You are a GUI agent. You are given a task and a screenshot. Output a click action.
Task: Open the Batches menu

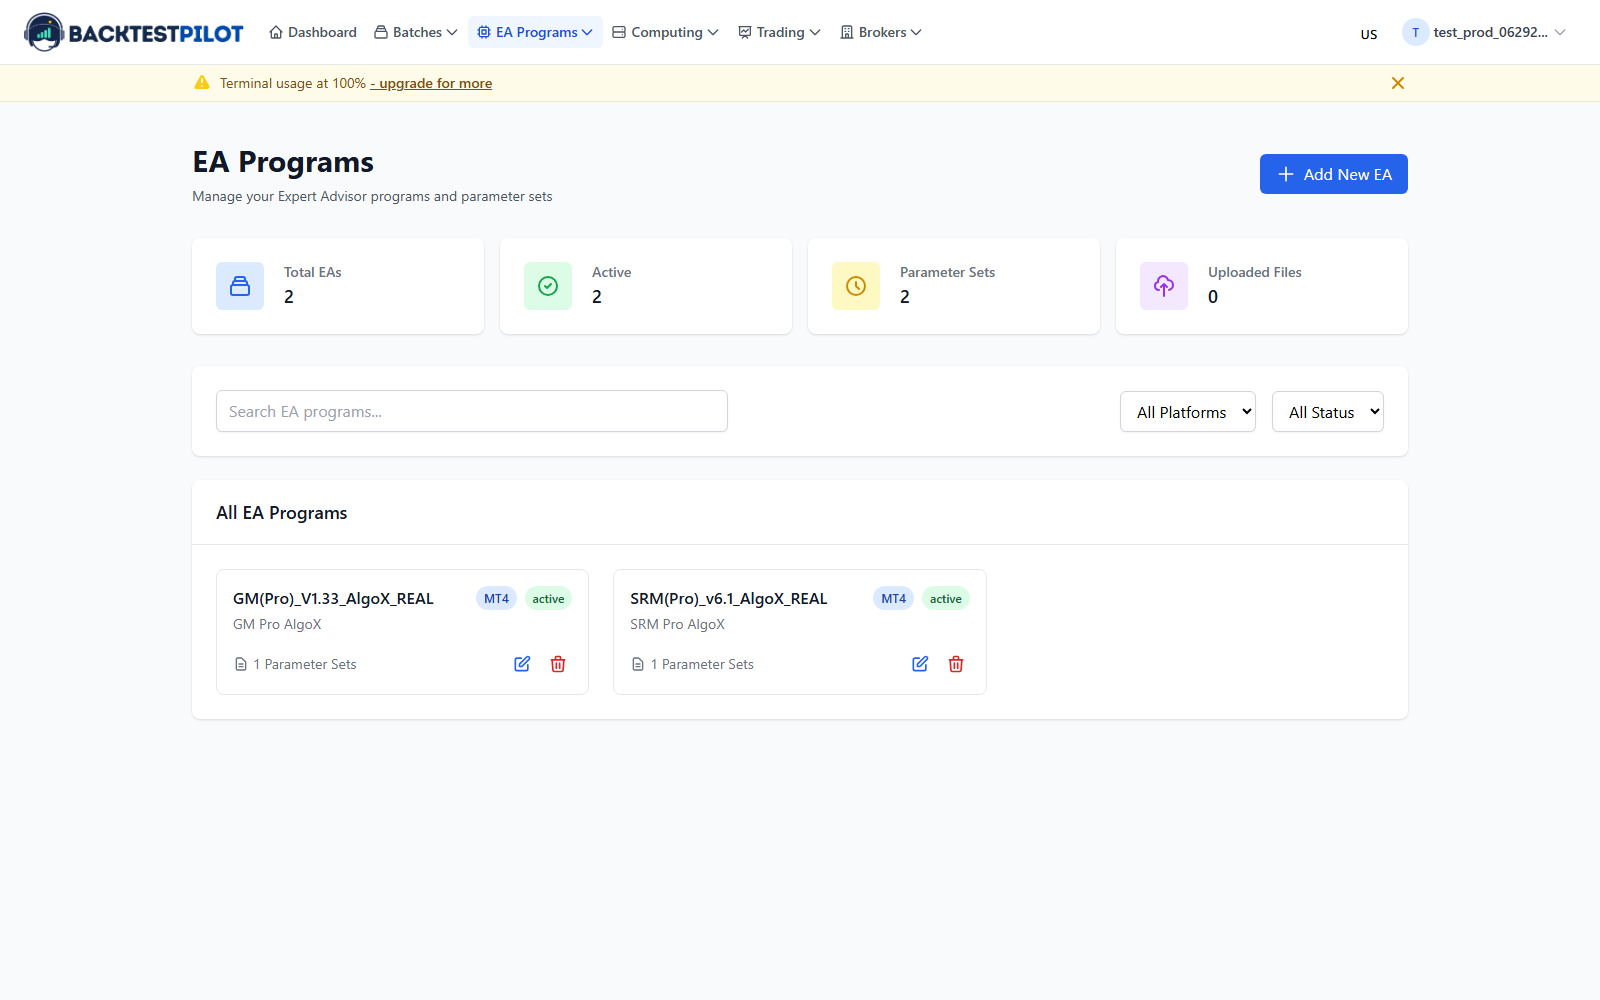click(x=416, y=32)
